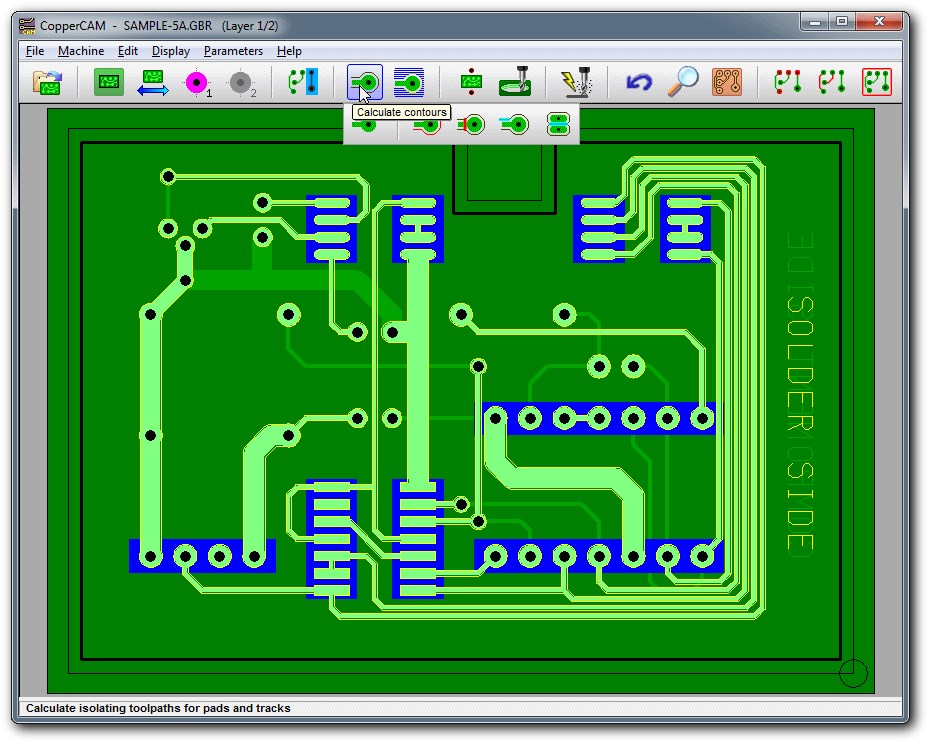Select the first plain pad contour option
Viewport: 929px width, 743px height.
[364, 126]
